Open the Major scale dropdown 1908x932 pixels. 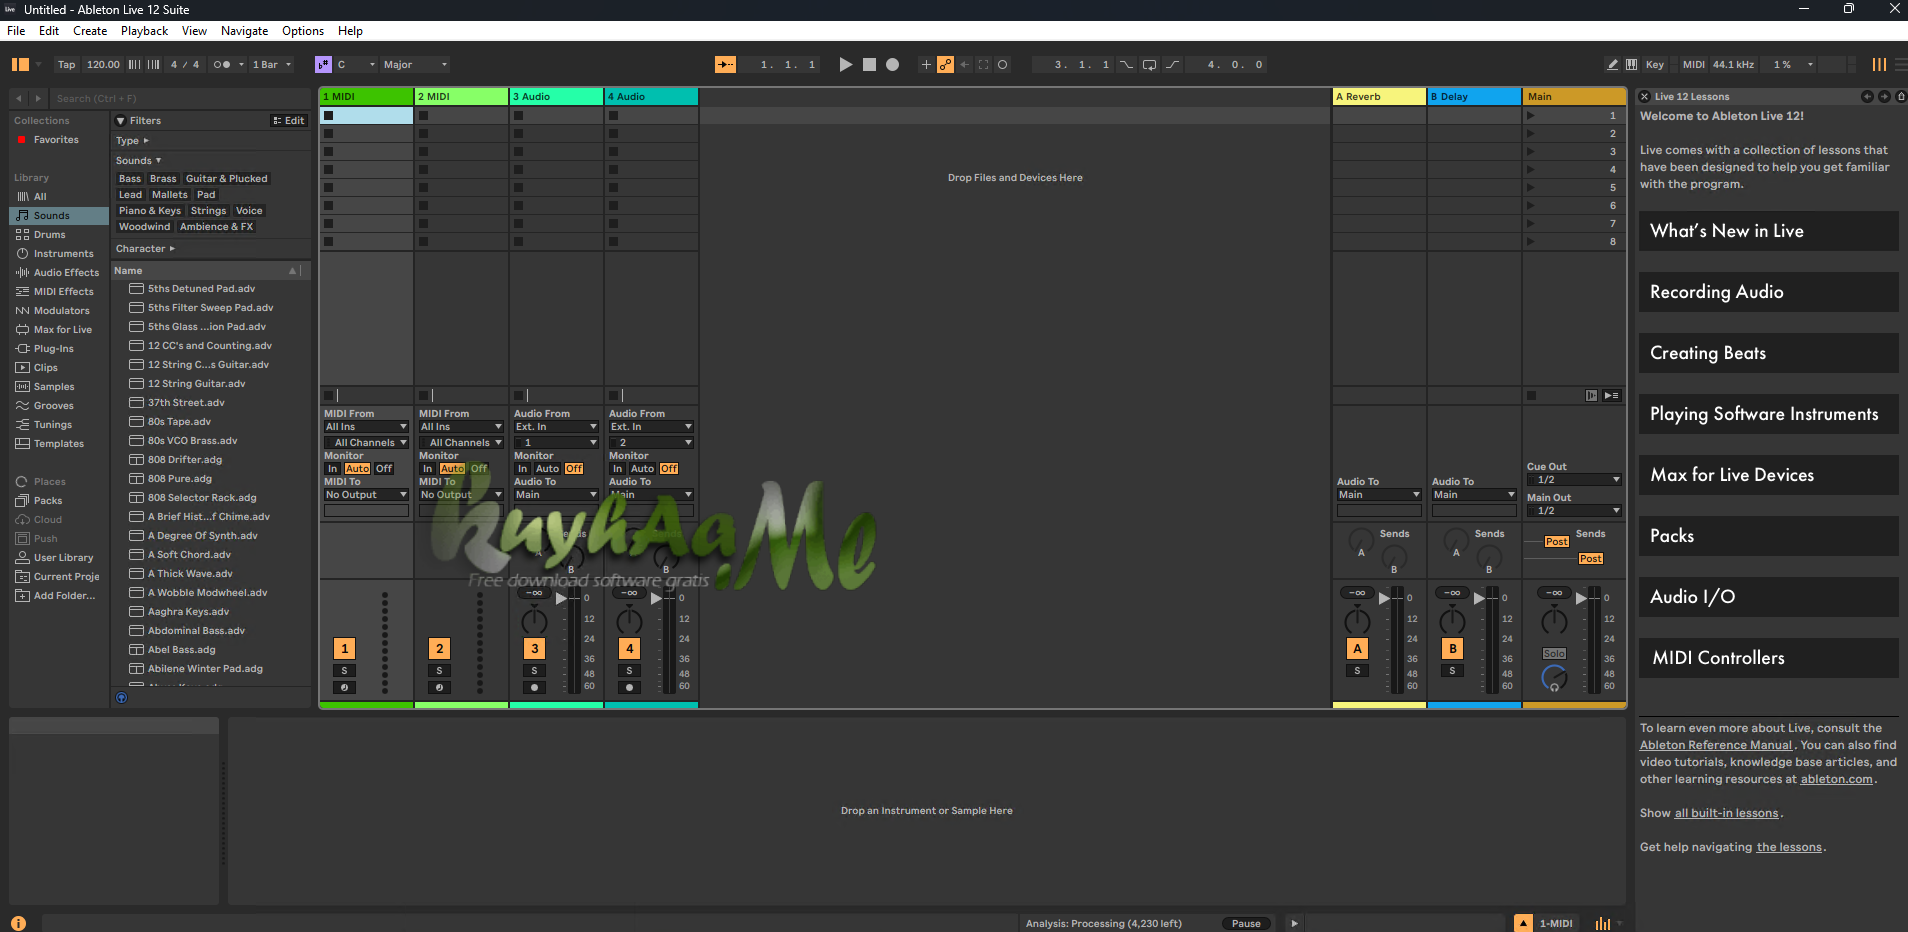(x=415, y=64)
